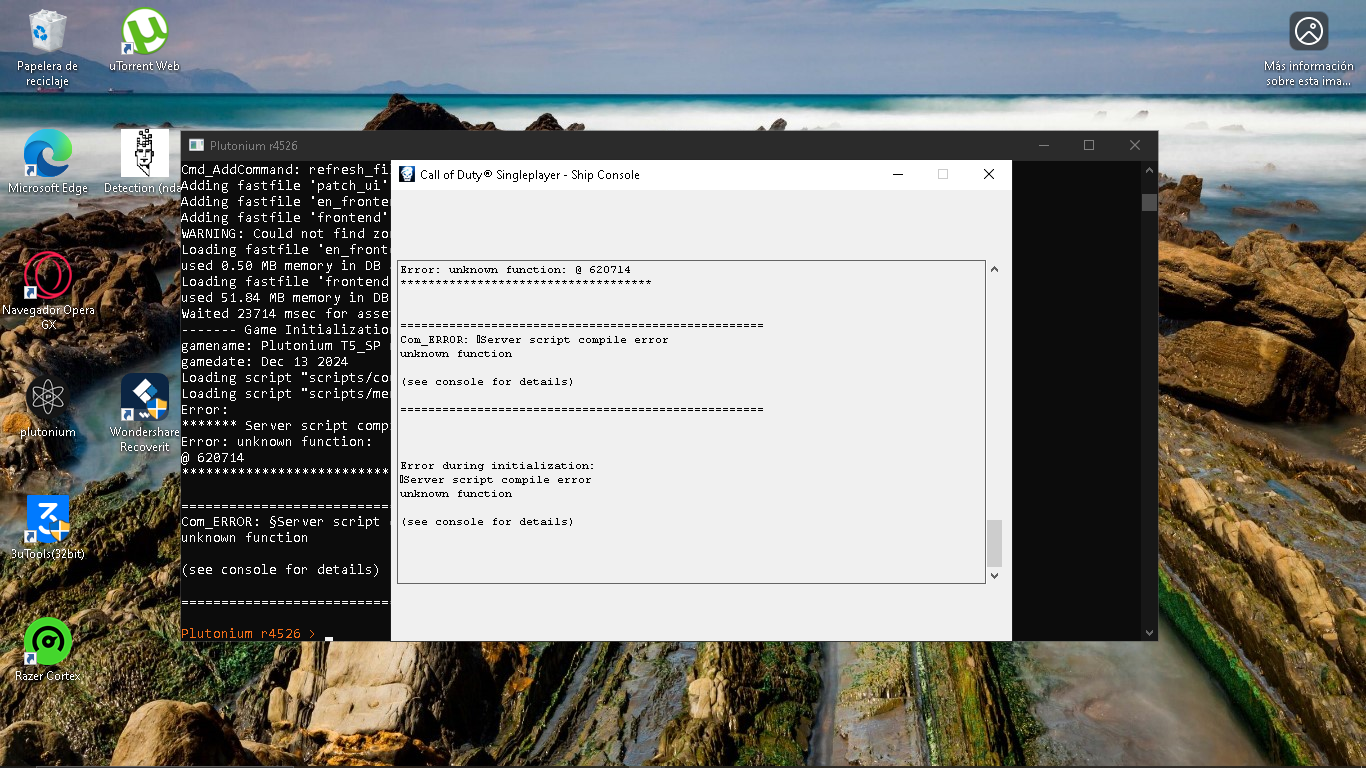Click Plutonium window scrollbar down arrow

tap(1149, 633)
